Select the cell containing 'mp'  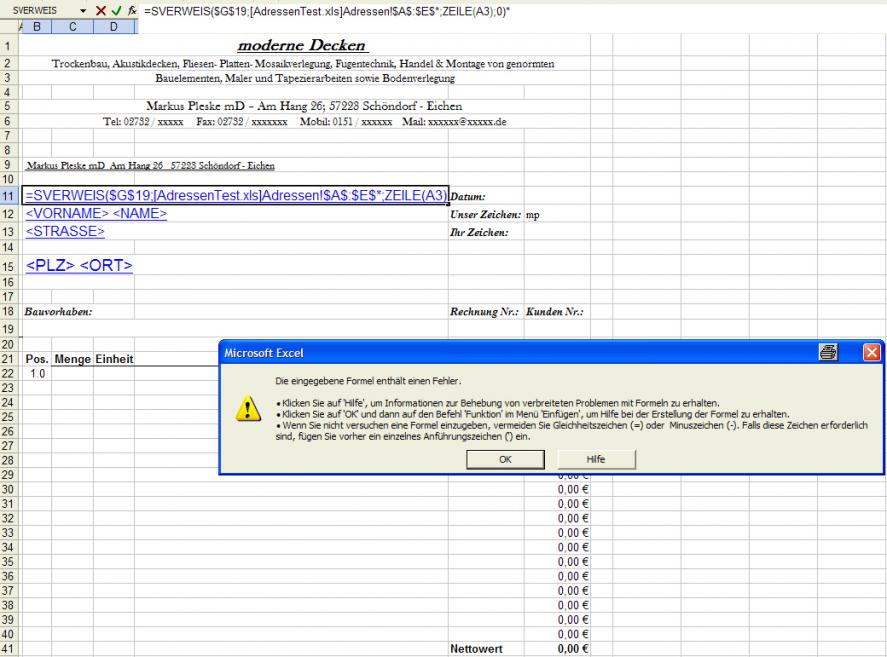click(x=532, y=215)
